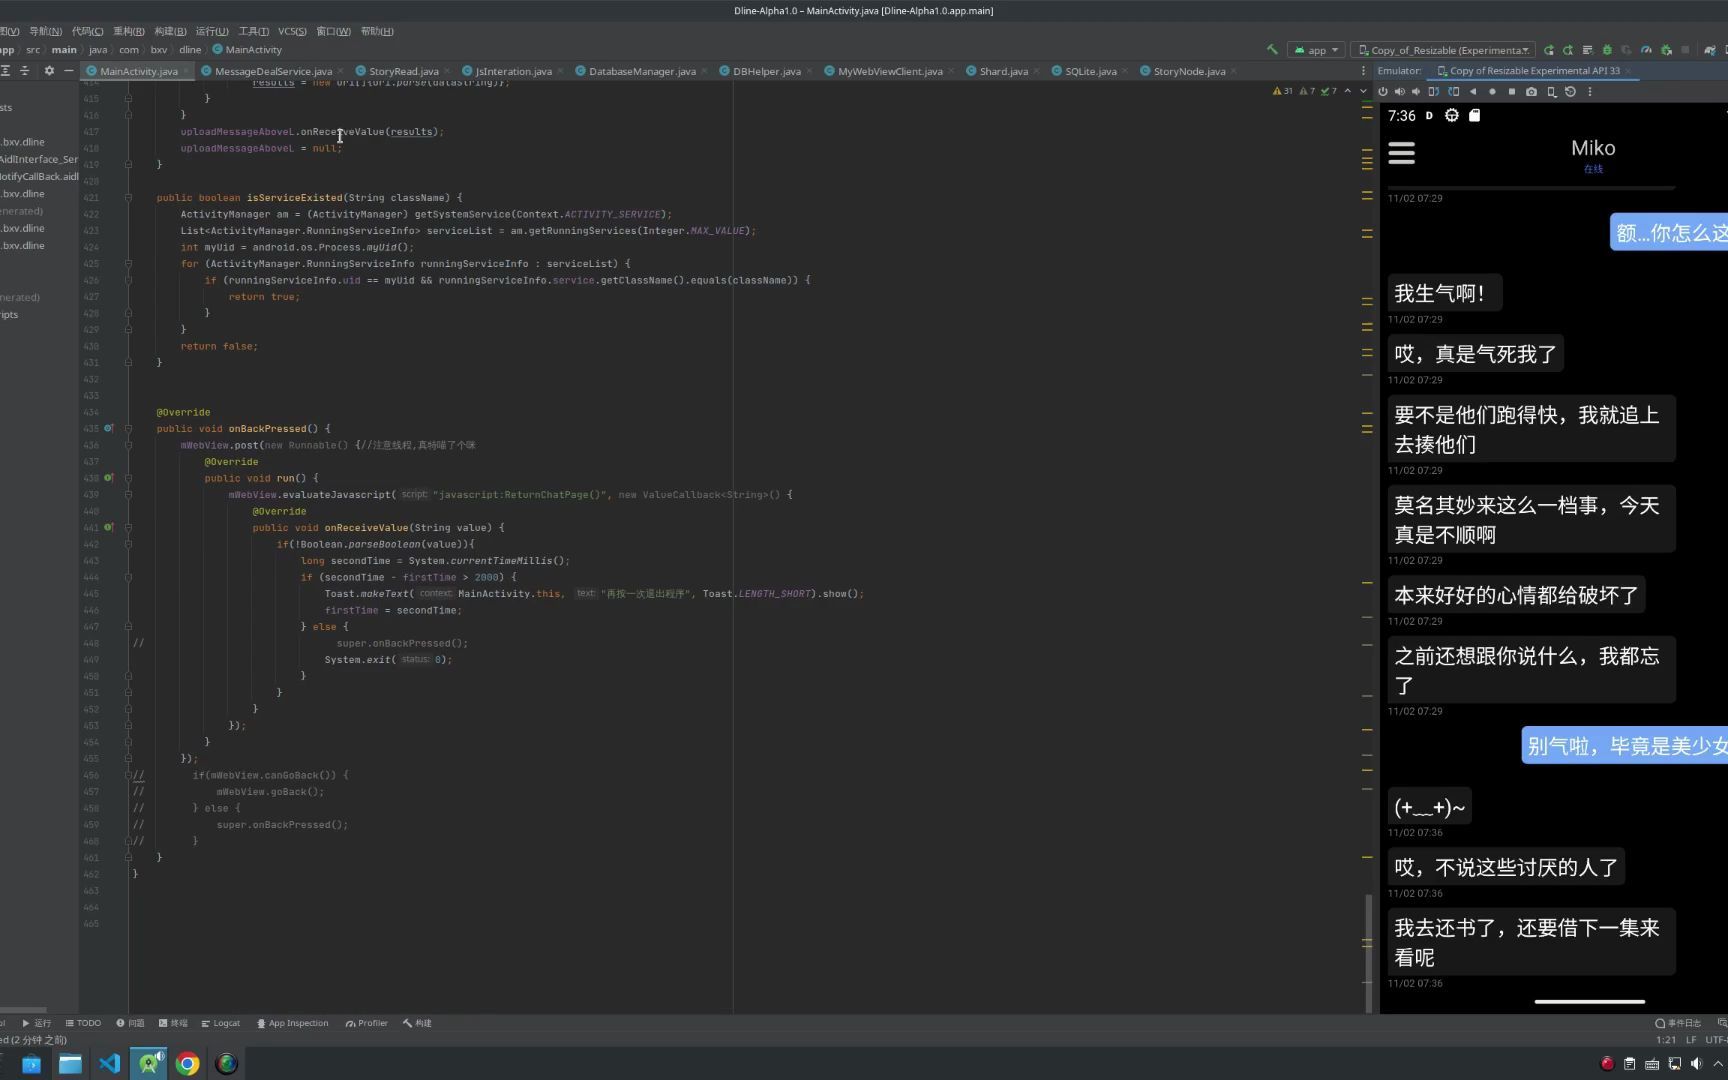Go to next highlighted error arrow
Image resolution: width=1728 pixels, height=1080 pixels.
coord(1363,91)
